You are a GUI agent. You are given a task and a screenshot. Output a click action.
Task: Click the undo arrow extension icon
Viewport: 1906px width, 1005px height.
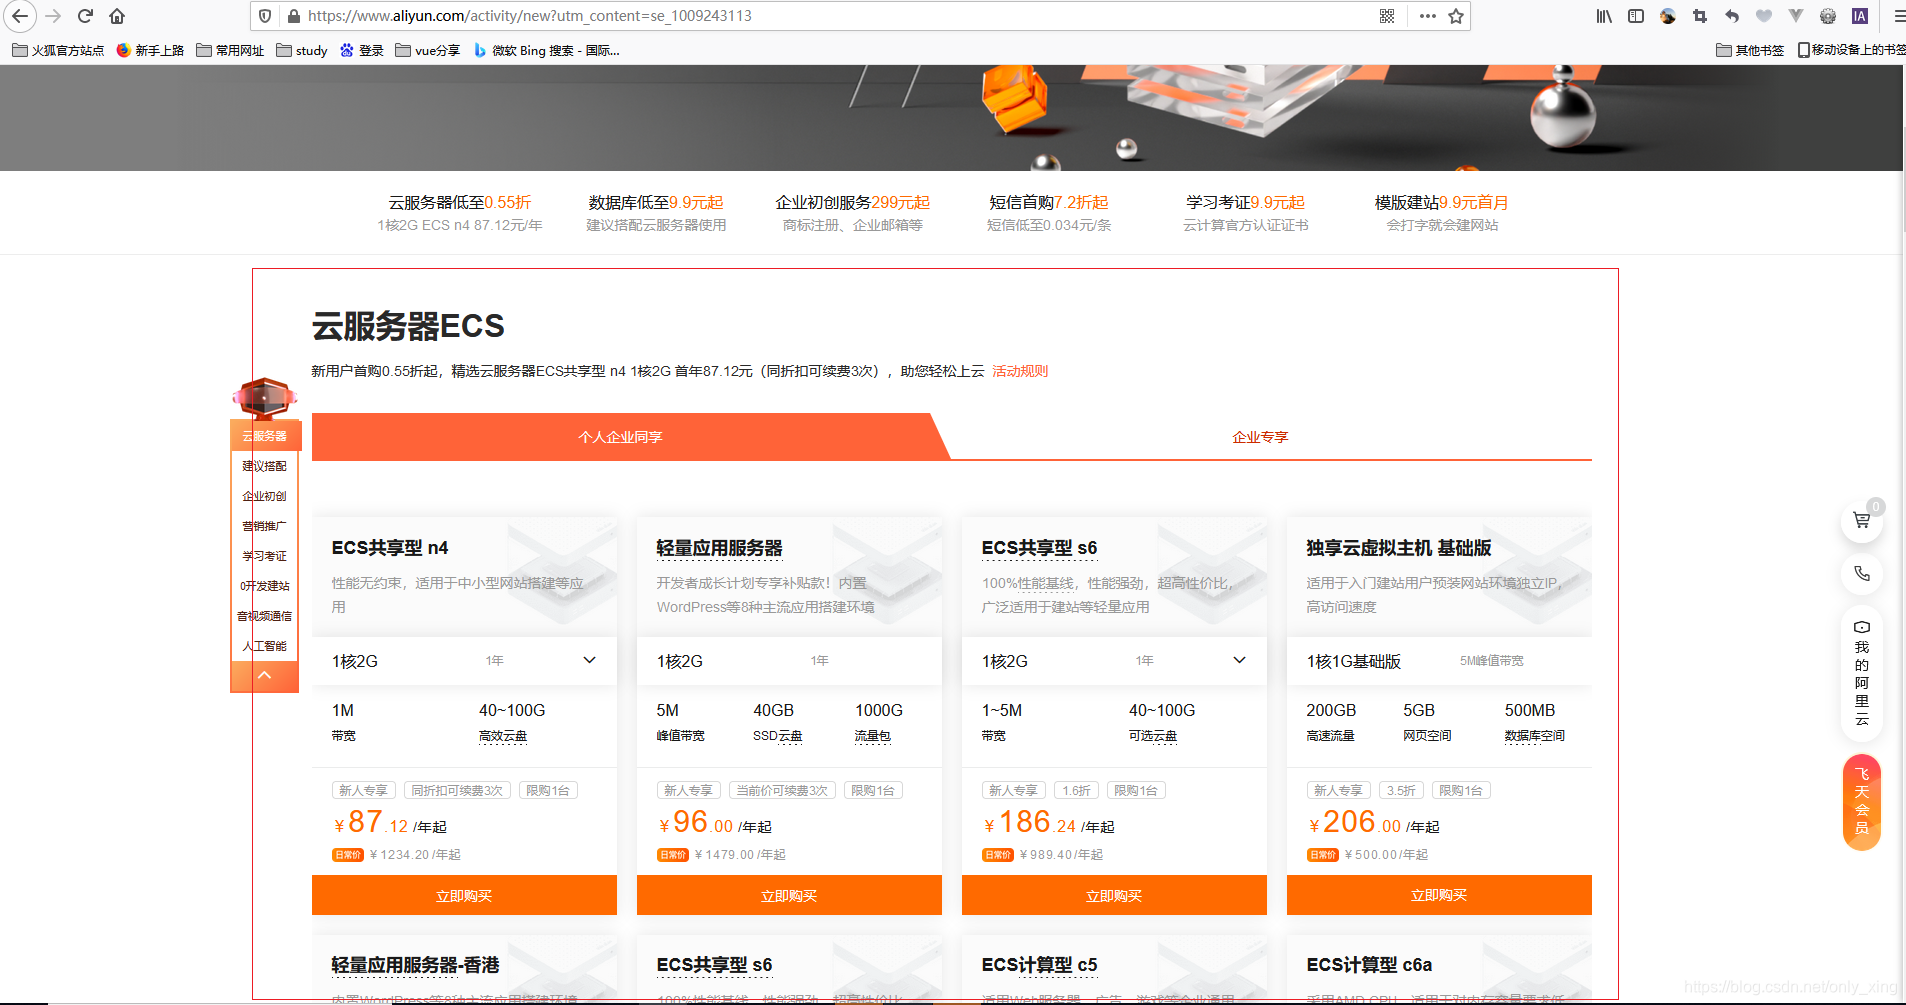[1732, 16]
